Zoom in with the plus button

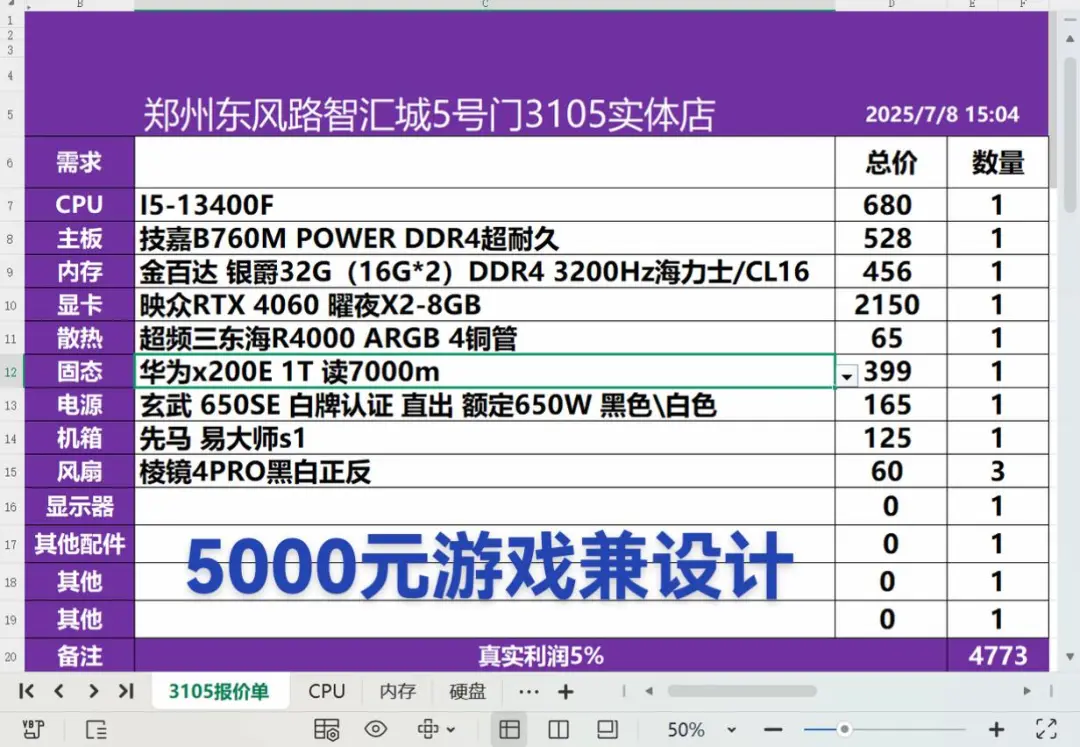(x=996, y=729)
